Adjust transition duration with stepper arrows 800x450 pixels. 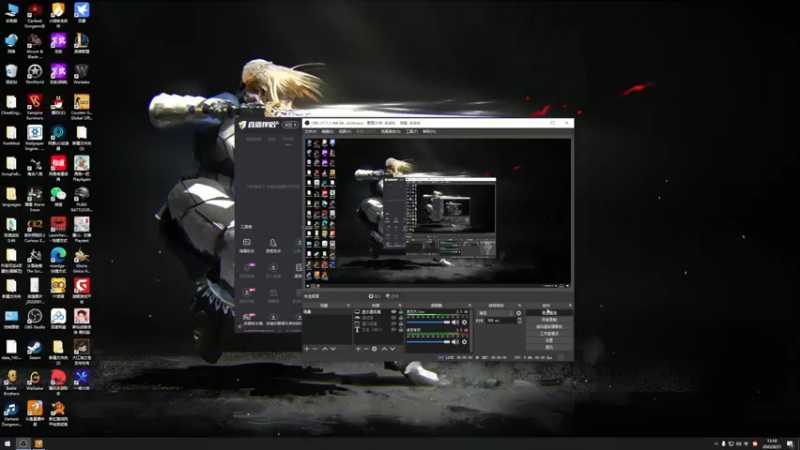point(519,320)
